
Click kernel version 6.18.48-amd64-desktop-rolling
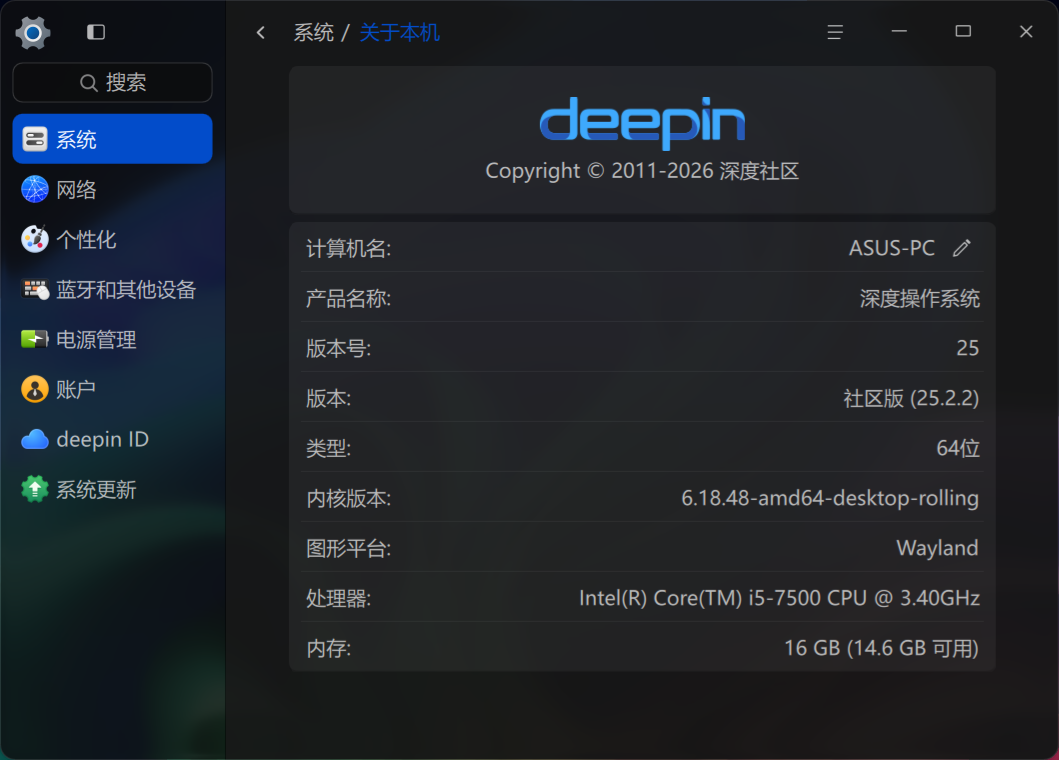830,498
